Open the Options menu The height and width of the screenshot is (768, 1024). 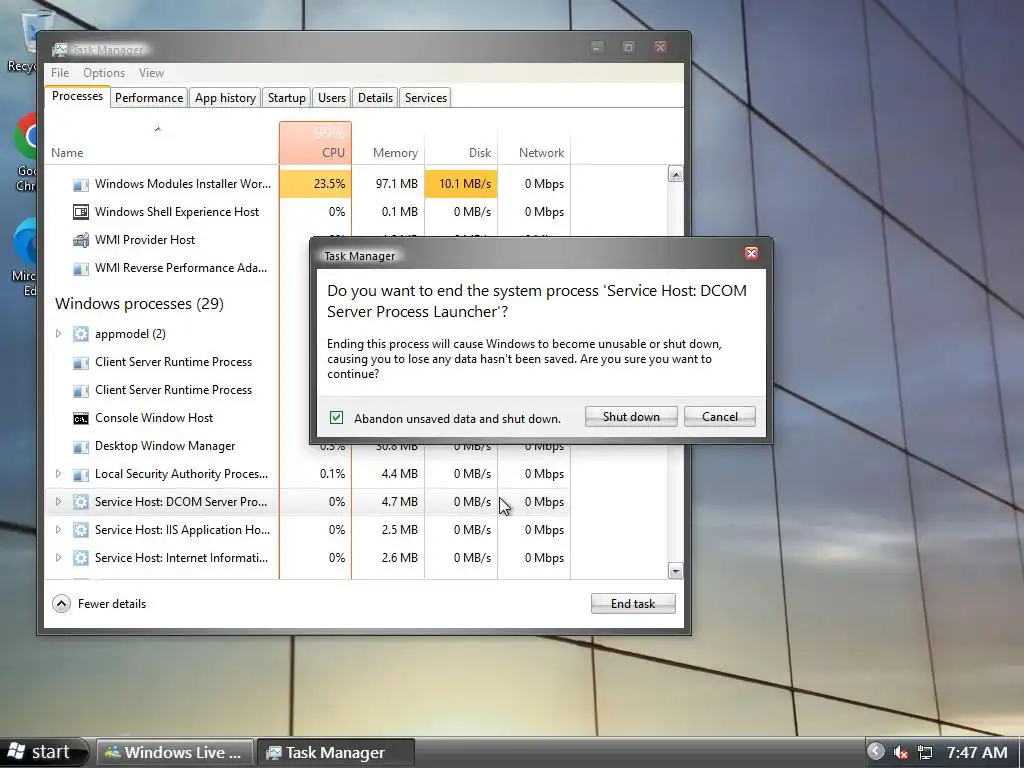104,73
